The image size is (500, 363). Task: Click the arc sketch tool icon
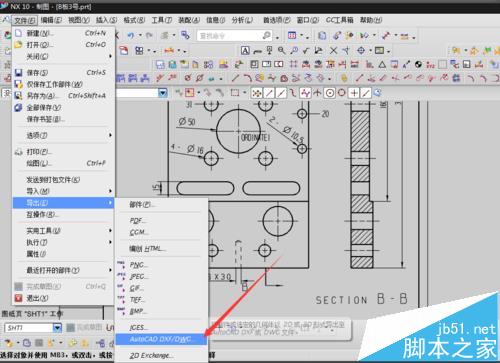pos(247,78)
